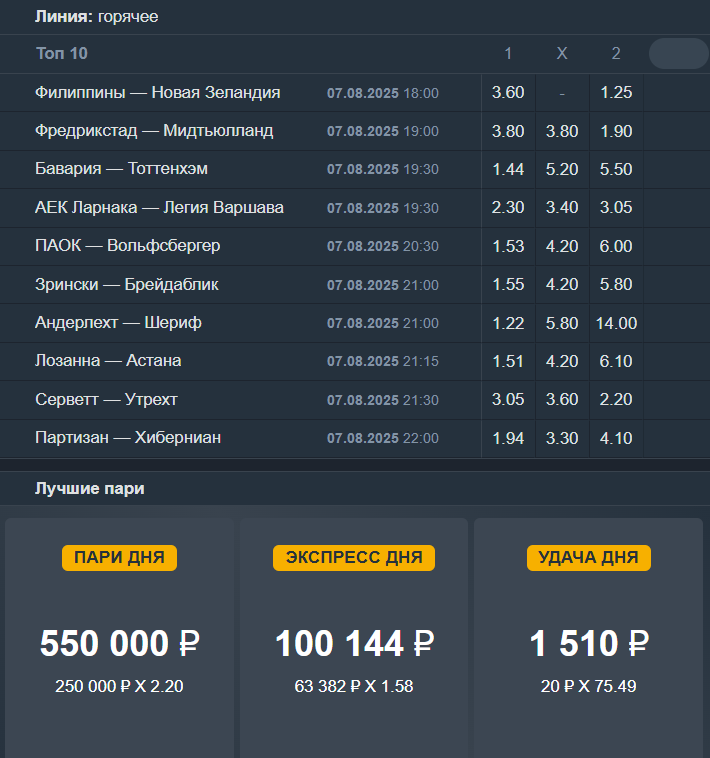Select 6.00 odds on Вольфсбергер win
The image size is (710, 758).
616,246
